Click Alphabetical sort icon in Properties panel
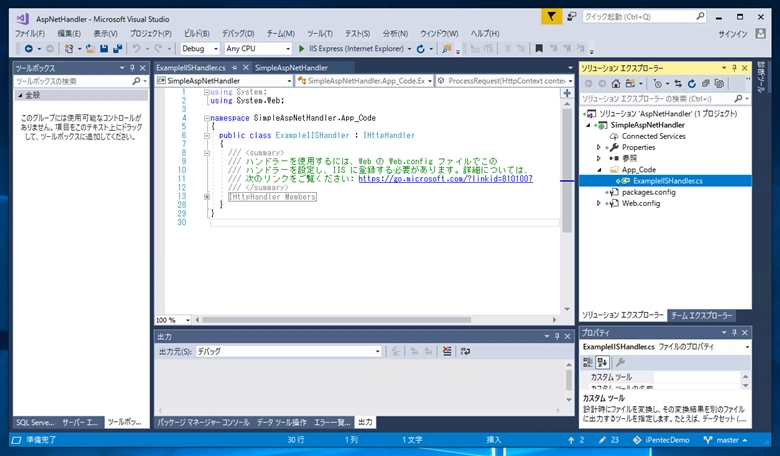Viewport: 780px width, 456px height. point(602,362)
